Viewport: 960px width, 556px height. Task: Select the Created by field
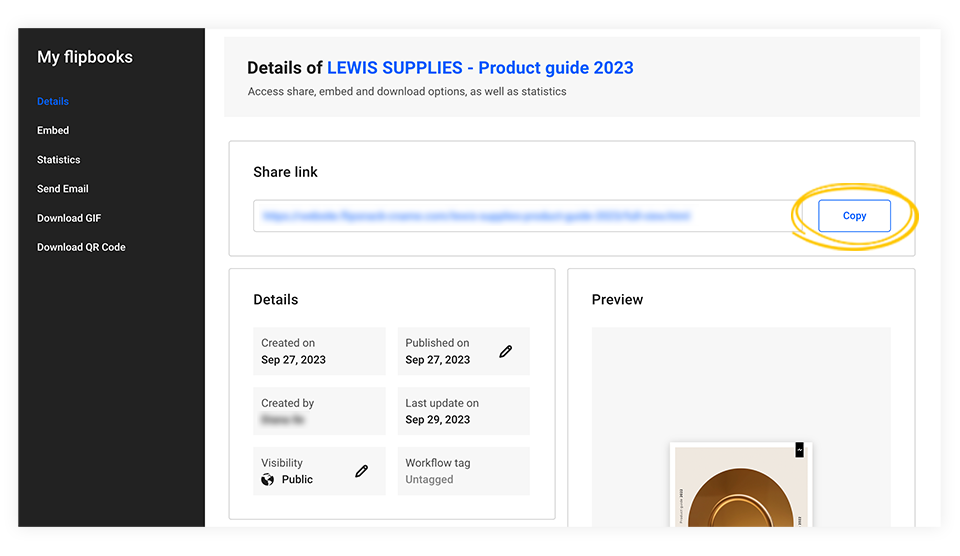[319, 411]
